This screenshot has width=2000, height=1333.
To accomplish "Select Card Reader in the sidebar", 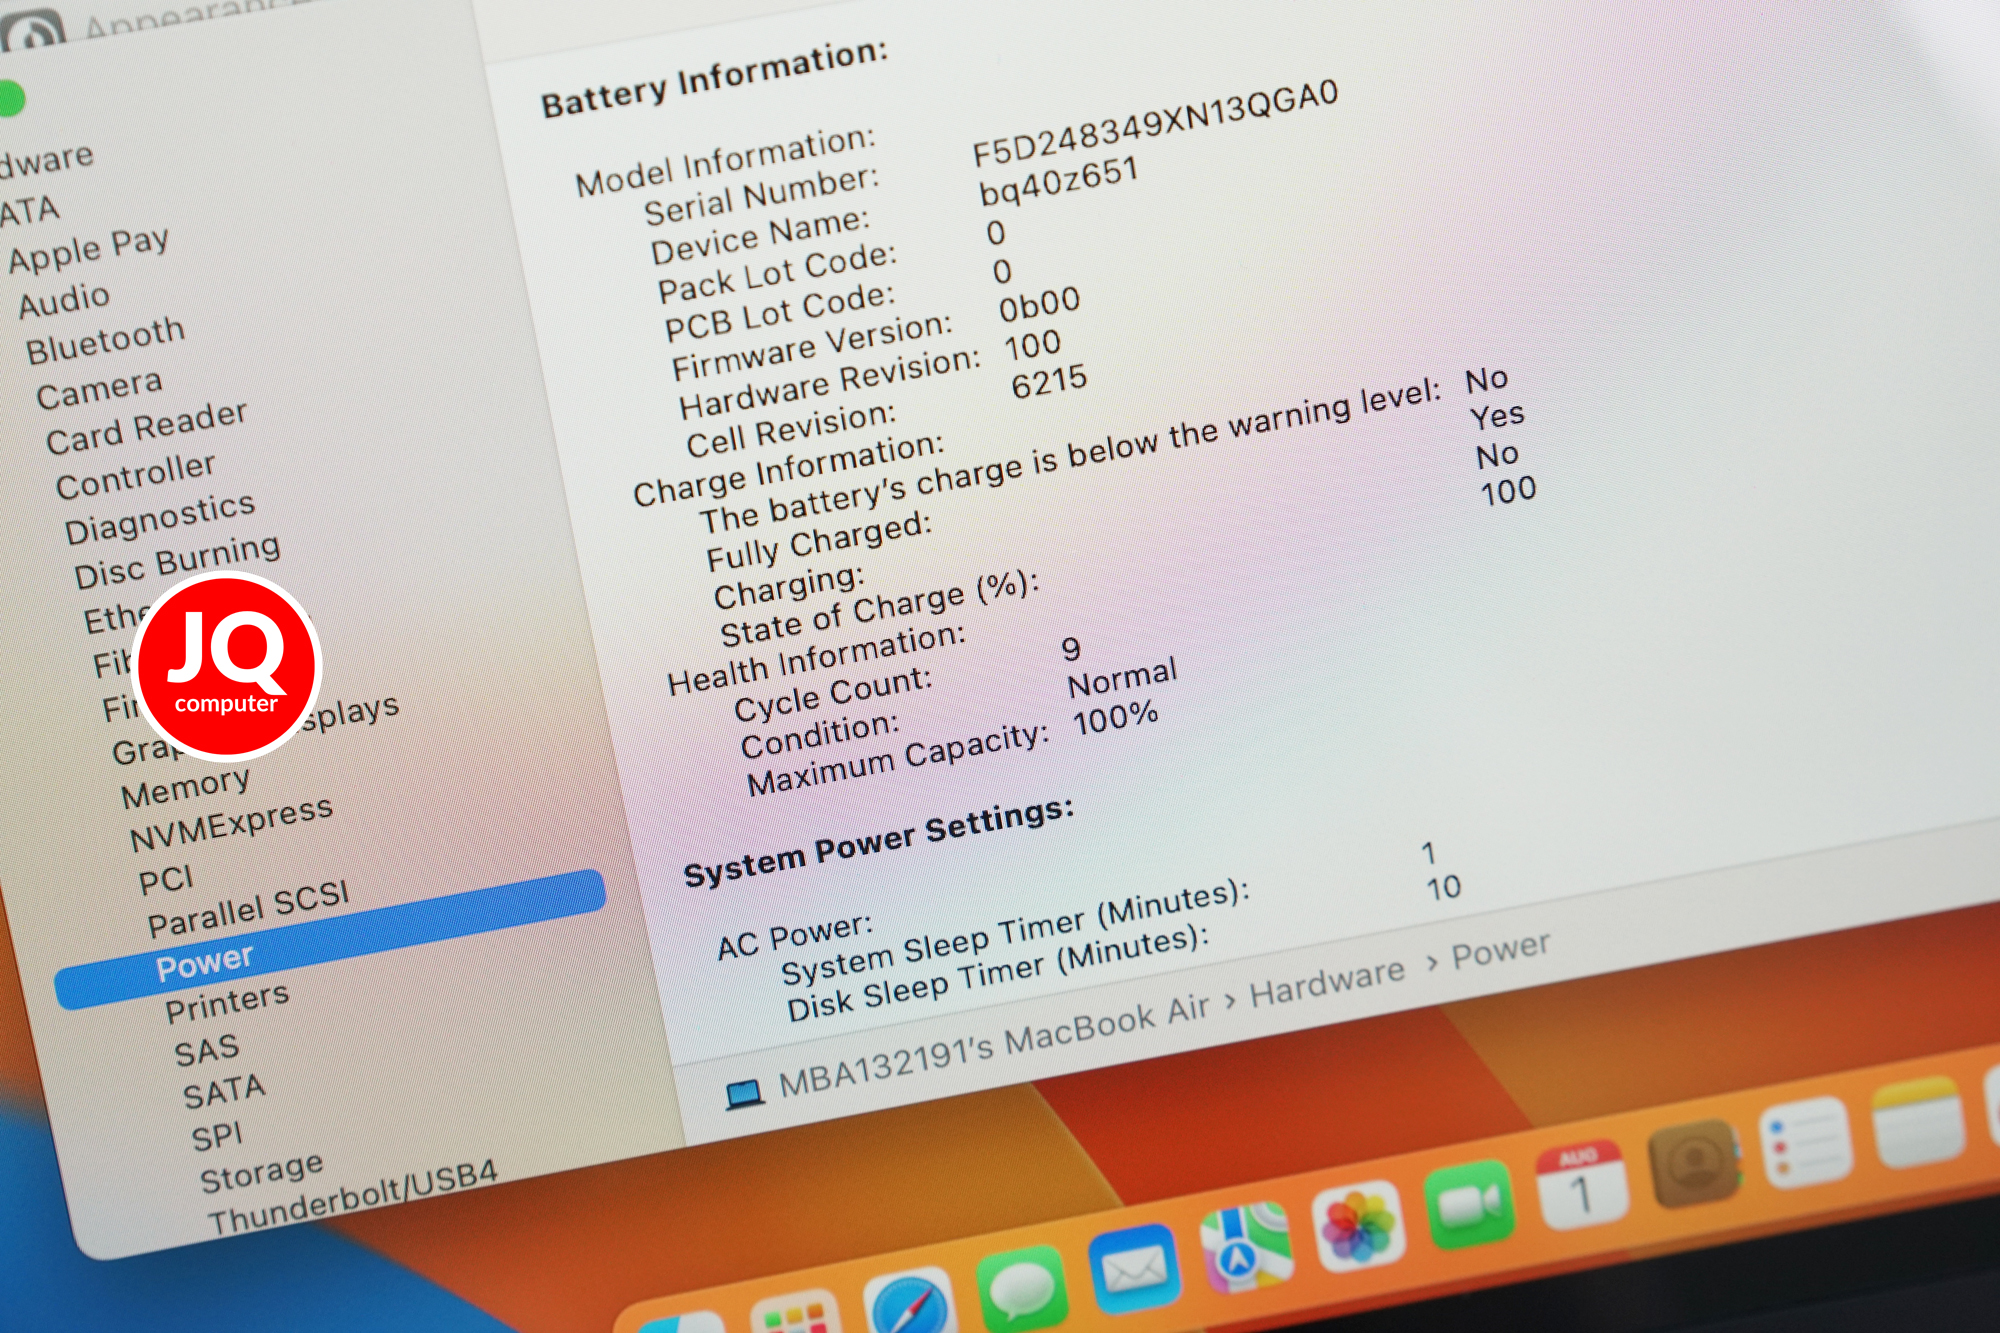I will [146, 427].
